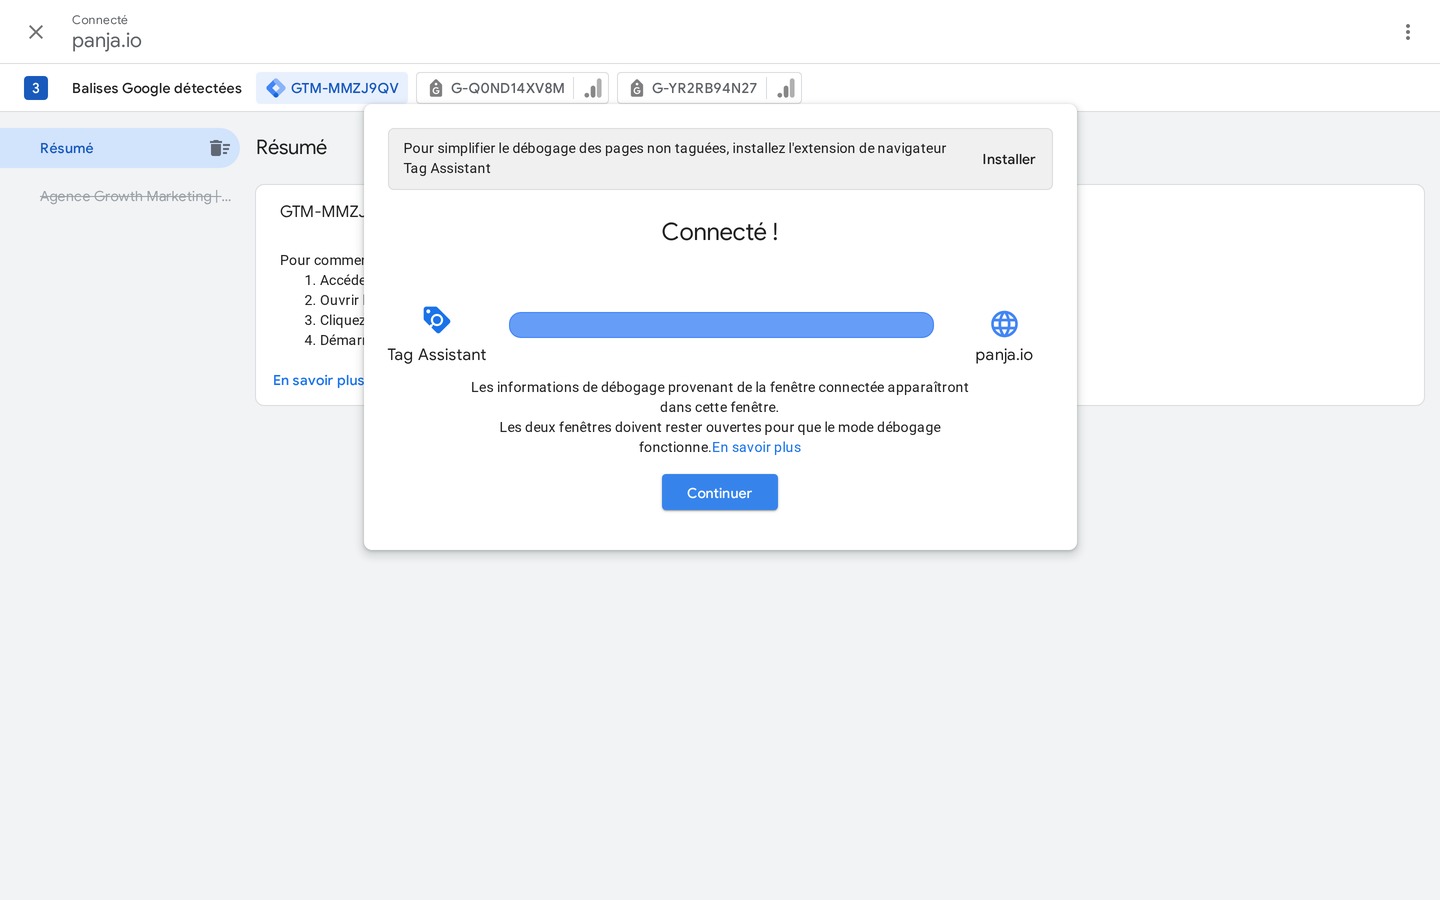
Task: Click Installer to add the browser extension
Action: (1008, 159)
